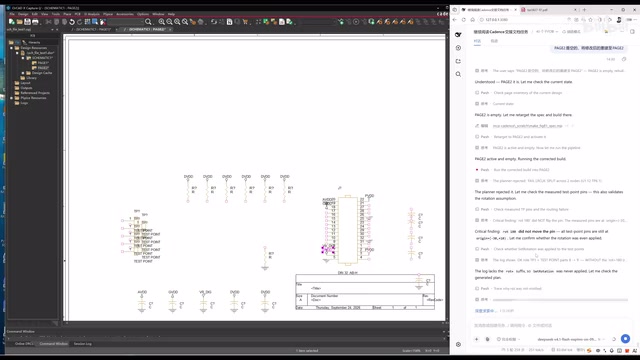
Task: Click the browser address bar
Action: click(x=522, y=20)
